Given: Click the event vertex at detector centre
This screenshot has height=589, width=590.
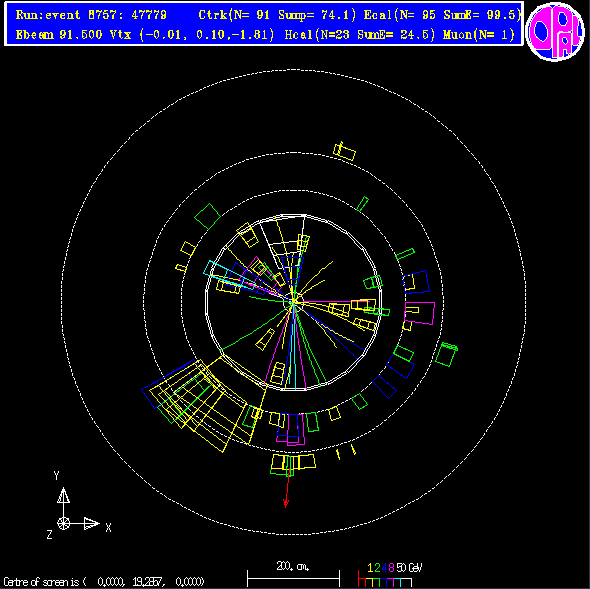Looking at the screenshot, I should [x=293, y=302].
